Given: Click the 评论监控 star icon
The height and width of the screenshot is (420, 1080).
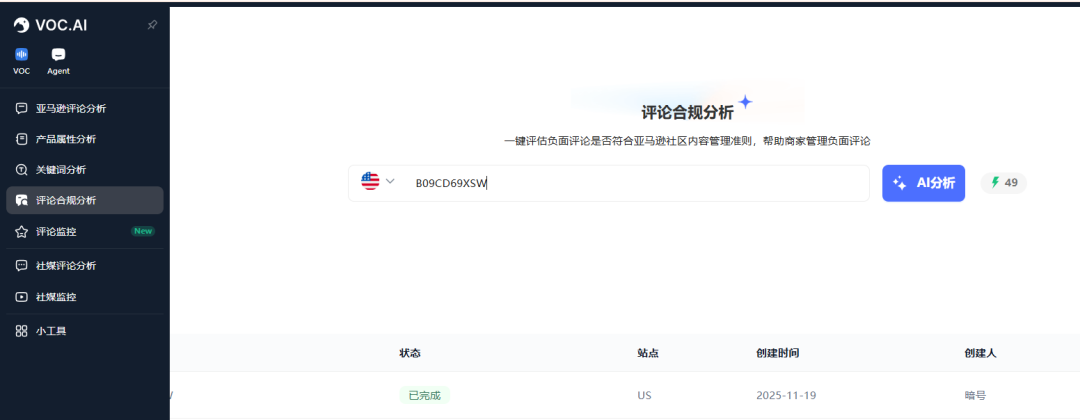Looking at the screenshot, I should tap(21, 231).
